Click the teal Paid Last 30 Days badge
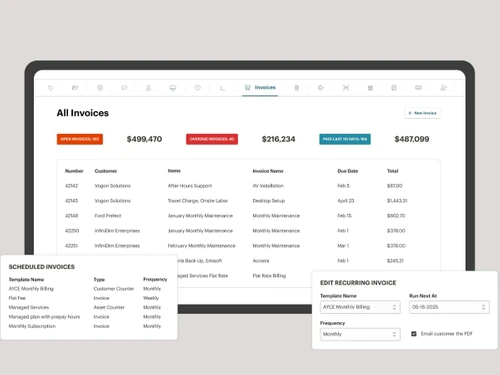This screenshot has height=375, width=500. pos(345,139)
